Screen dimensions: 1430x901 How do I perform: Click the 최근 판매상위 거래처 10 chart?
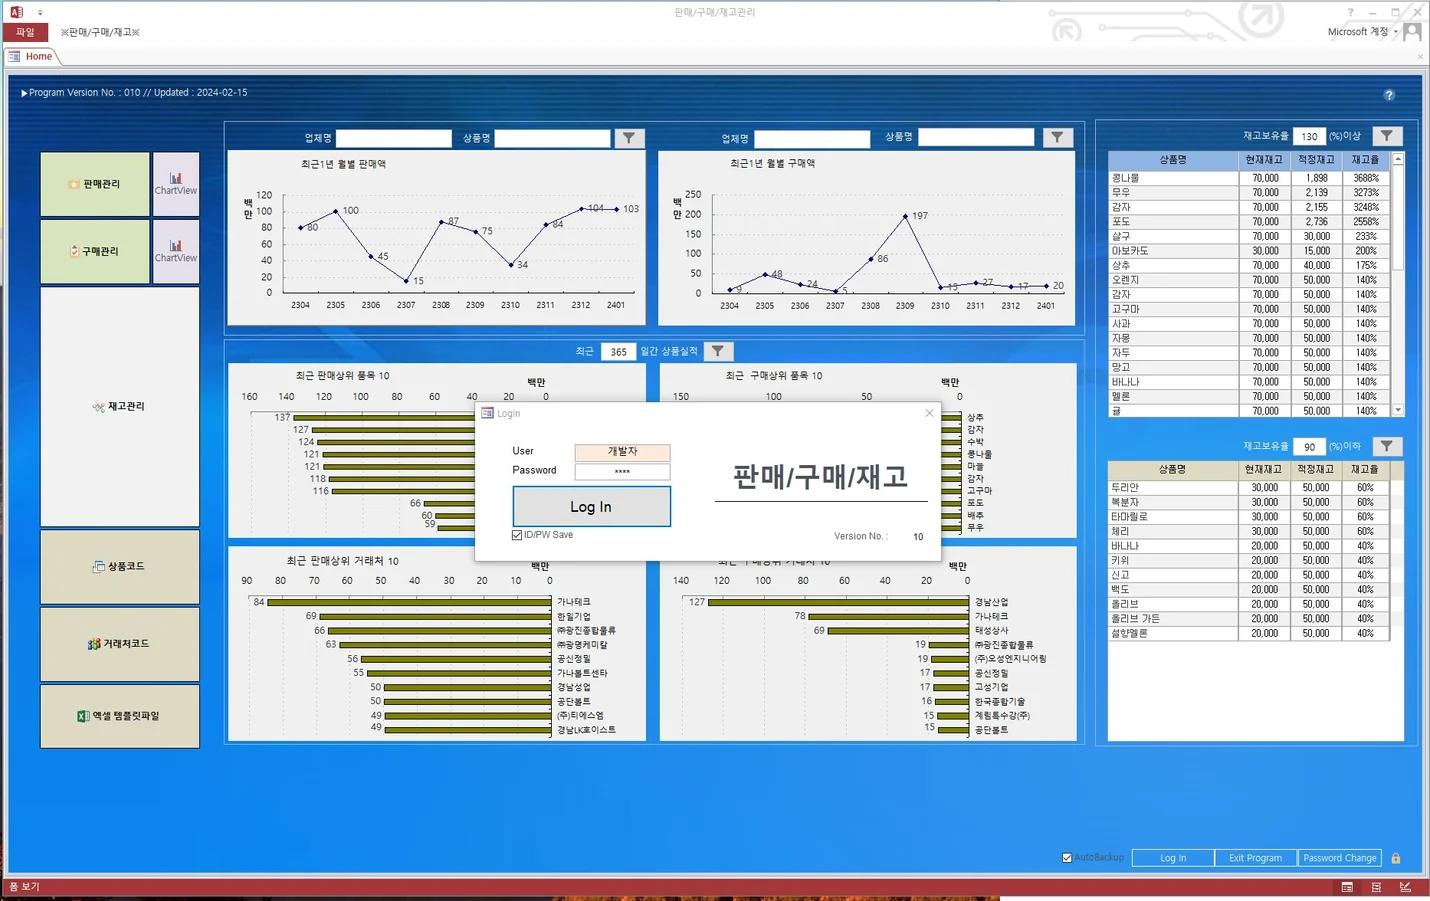436,644
